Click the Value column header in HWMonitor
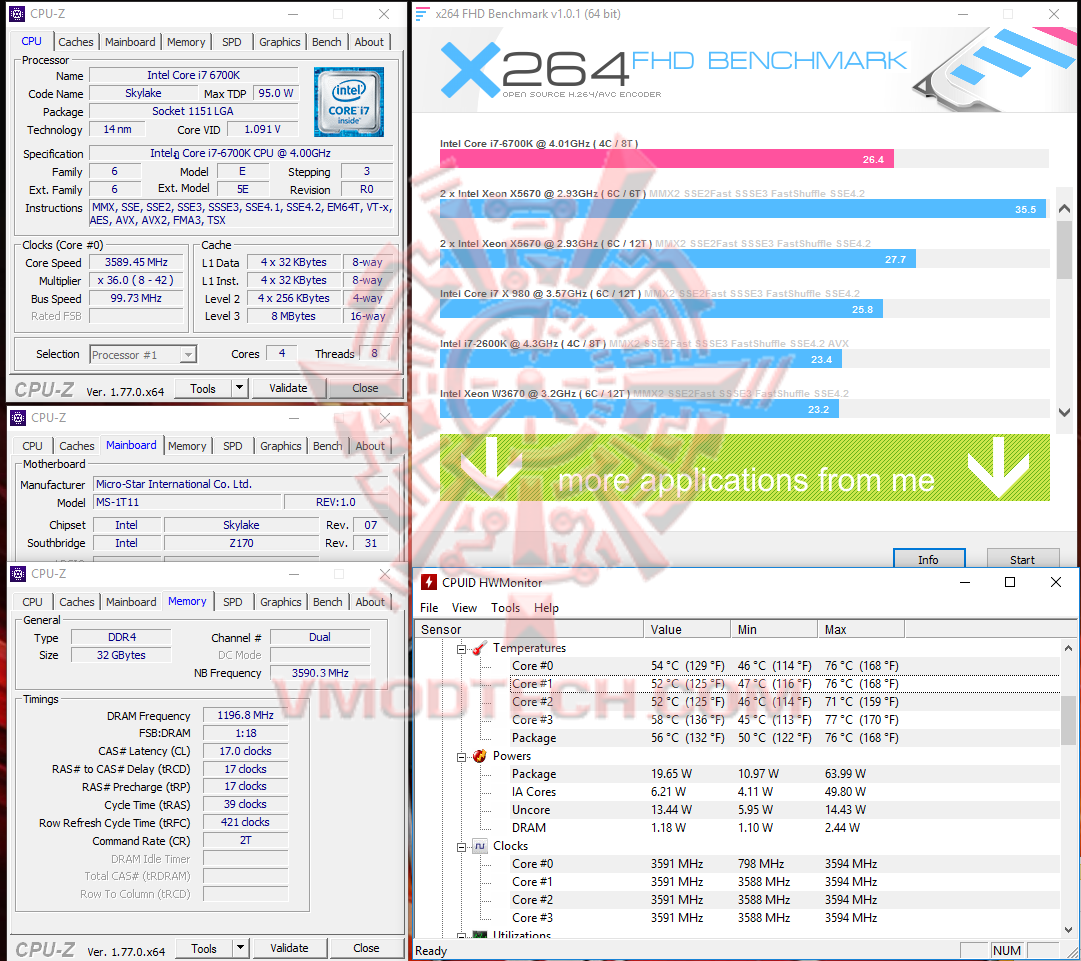The image size is (1081, 961). [x=687, y=629]
